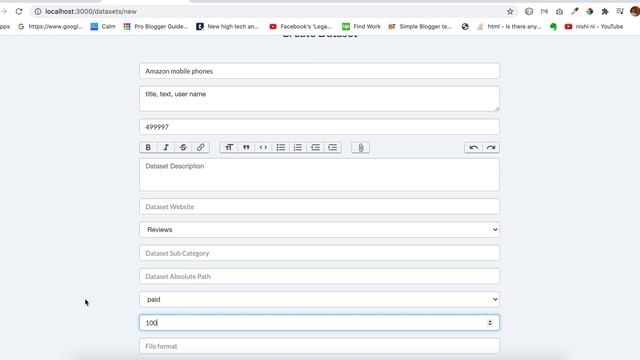
Task: Open the camera extension icon
Action: click(x=559, y=11)
